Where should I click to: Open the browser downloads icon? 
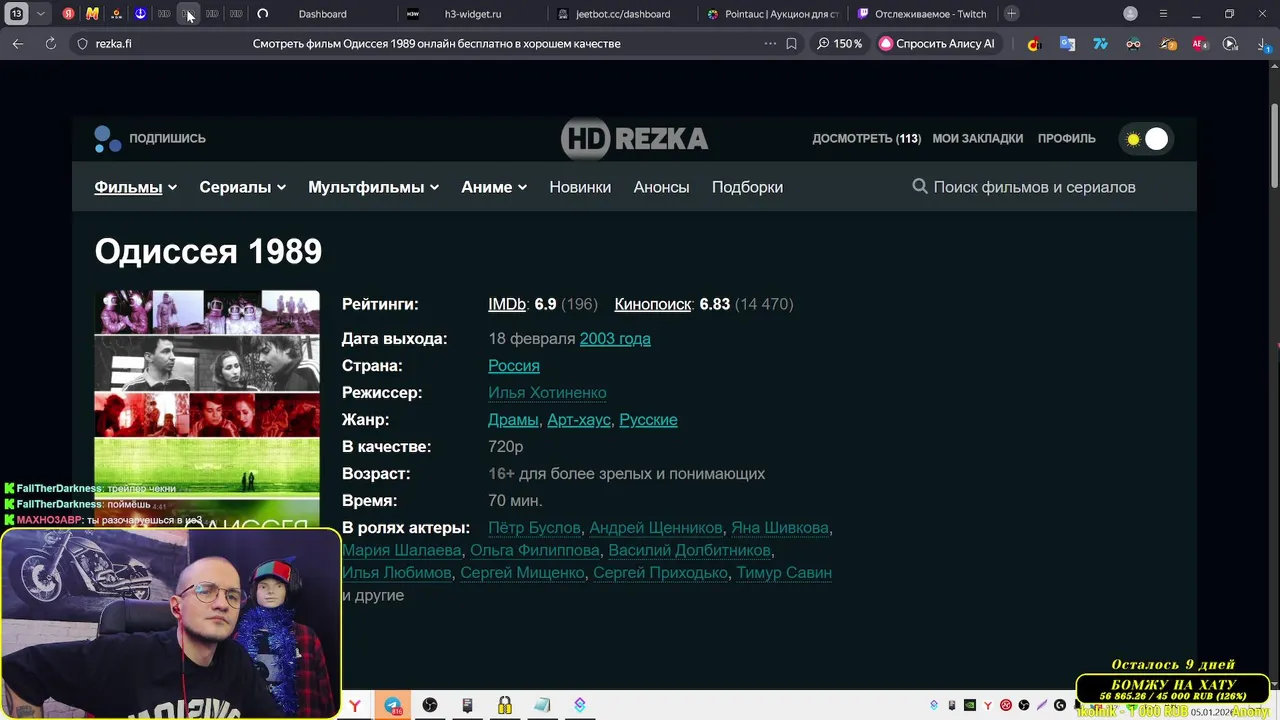click(1262, 44)
